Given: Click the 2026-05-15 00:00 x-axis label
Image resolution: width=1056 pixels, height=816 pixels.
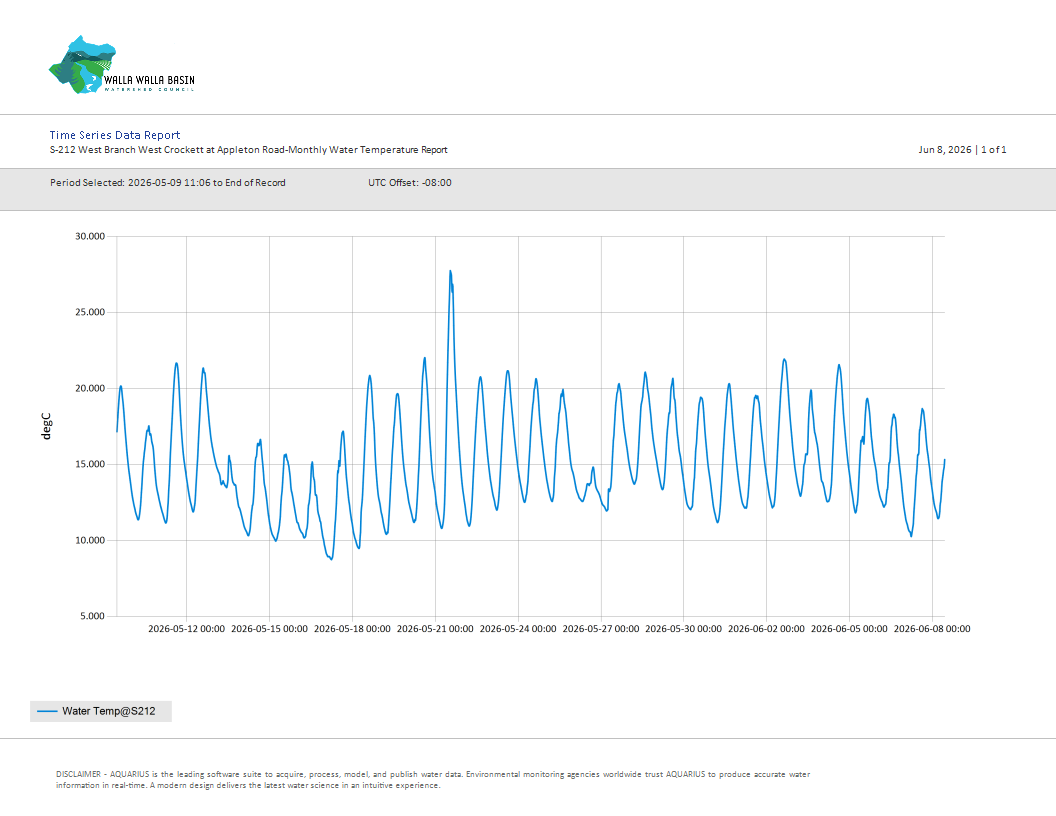Looking at the screenshot, I should click(269, 629).
